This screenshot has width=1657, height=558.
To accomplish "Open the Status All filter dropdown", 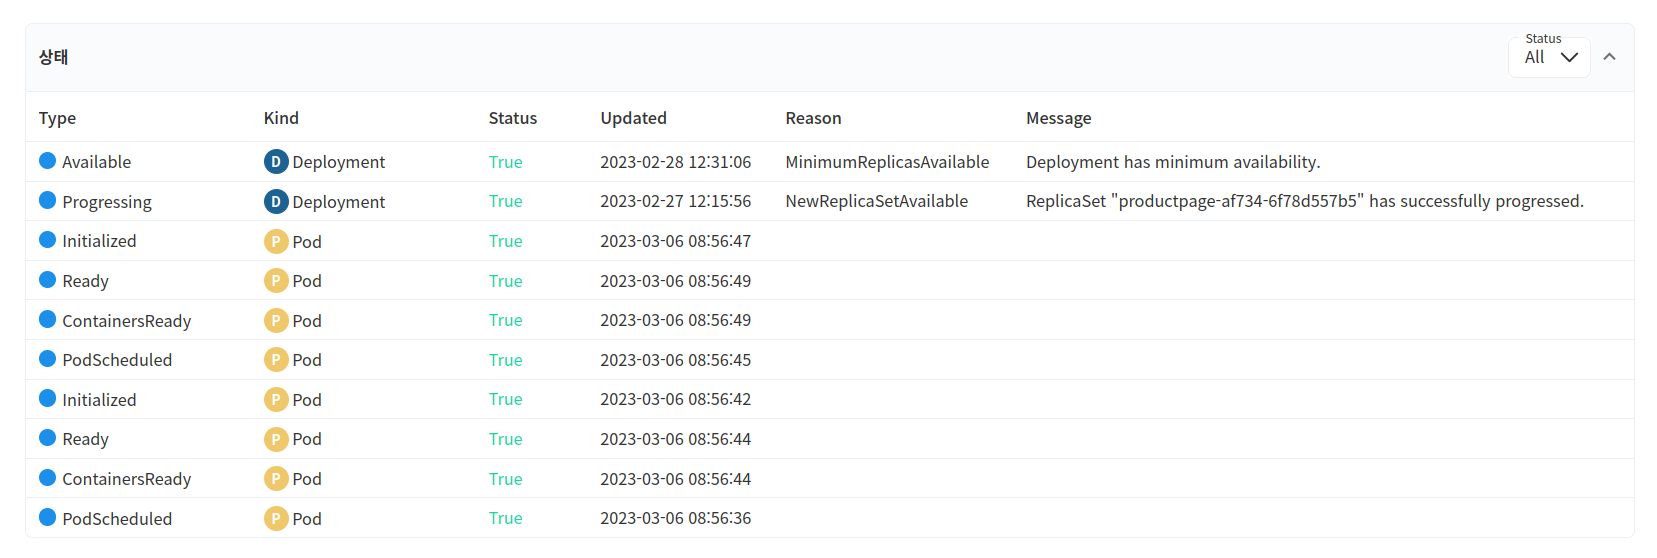I will (1549, 57).
